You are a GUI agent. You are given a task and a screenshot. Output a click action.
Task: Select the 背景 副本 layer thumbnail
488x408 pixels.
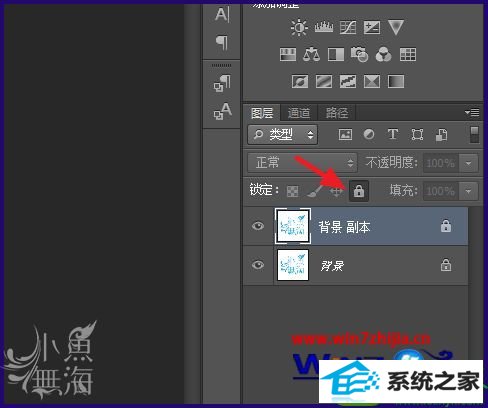click(293, 226)
